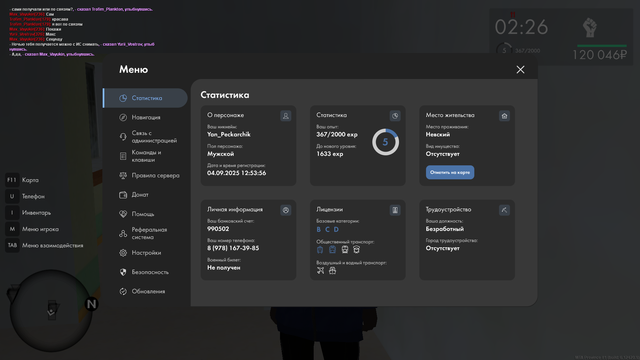Click the 120 046₽ money counter
The height and width of the screenshot is (360, 640).
(600, 55)
